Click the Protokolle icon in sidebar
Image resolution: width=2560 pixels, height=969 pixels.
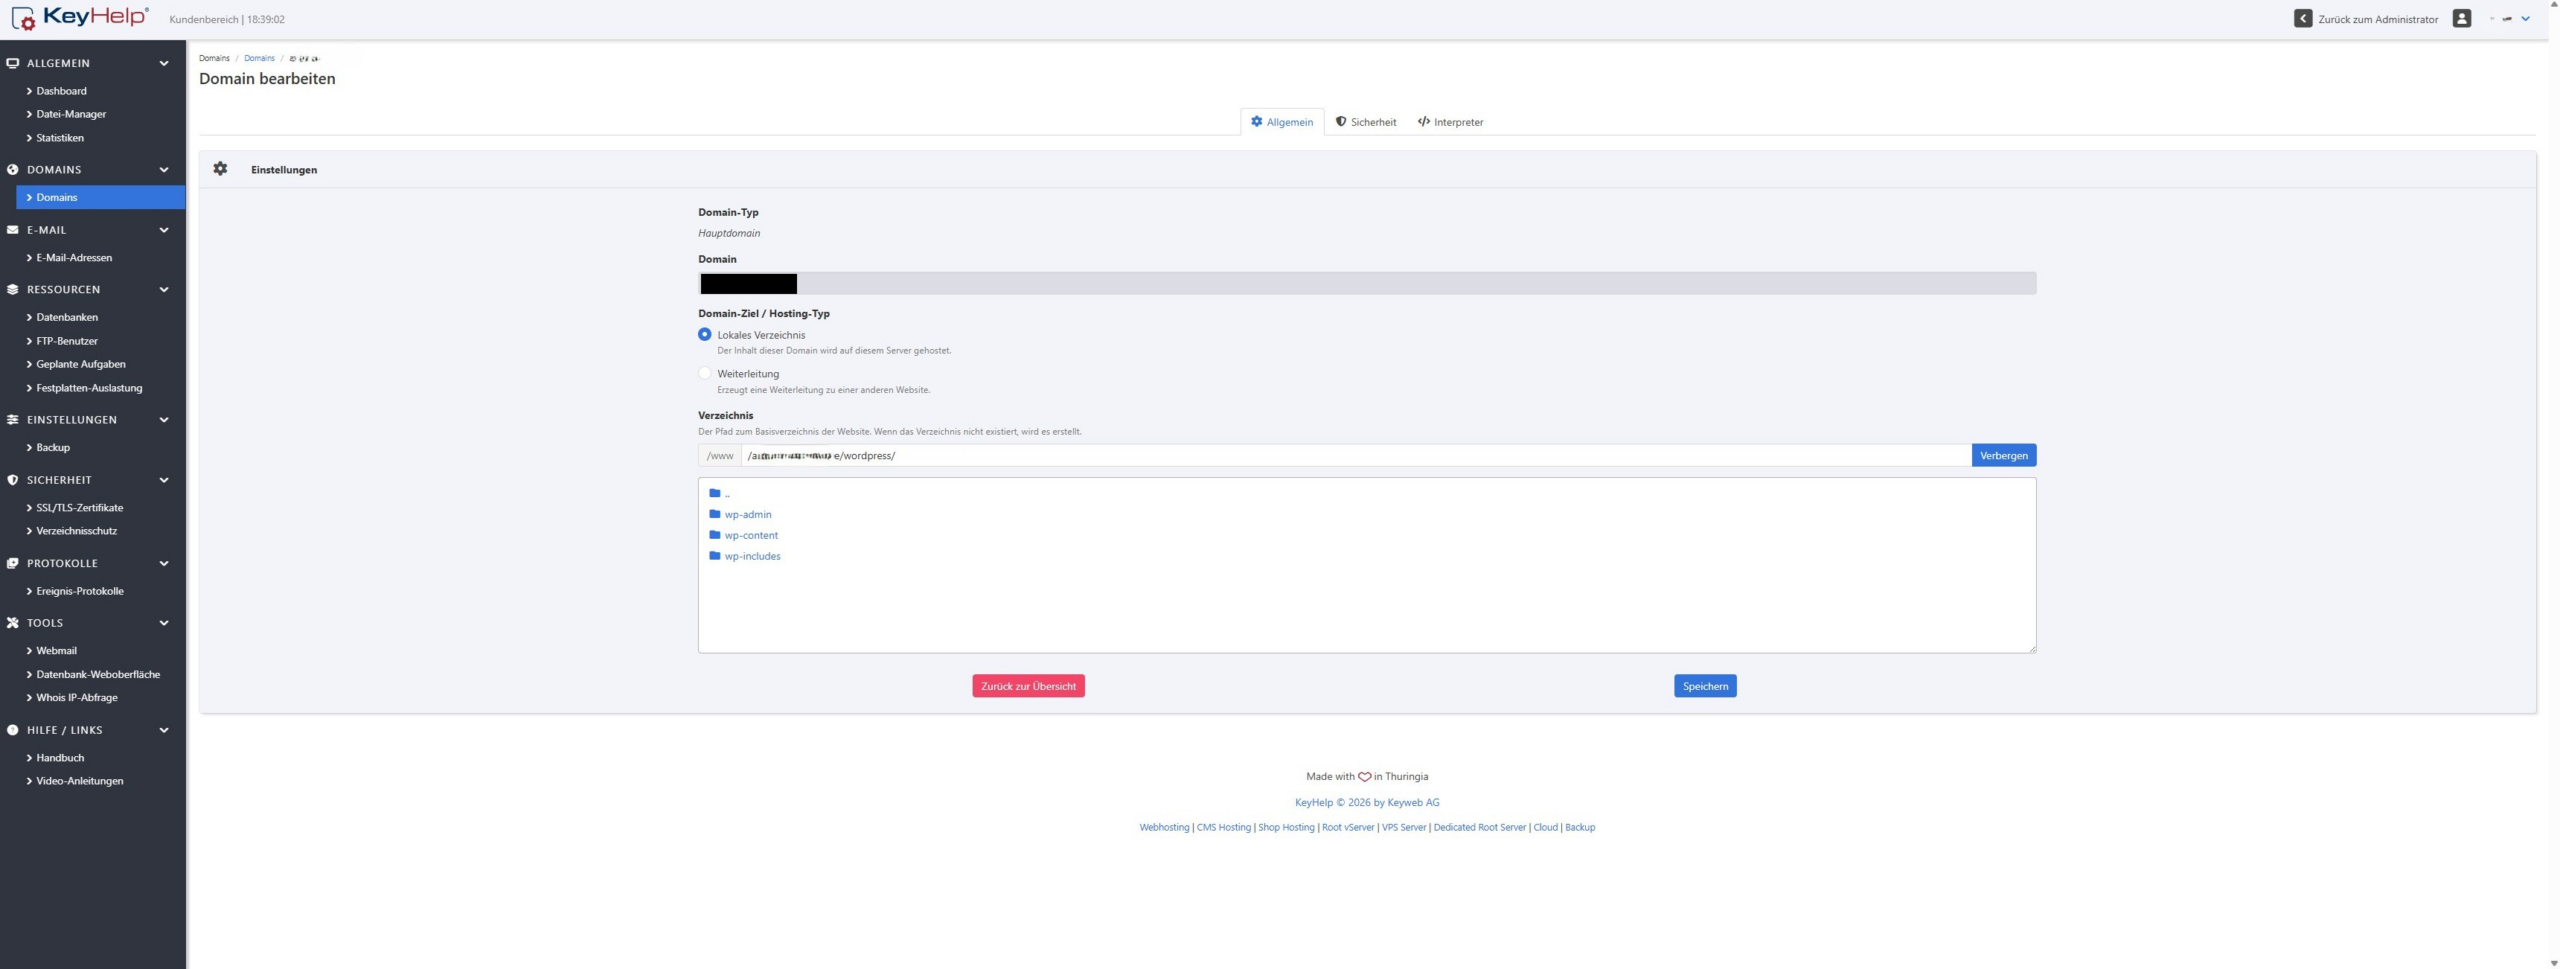tap(13, 563)
